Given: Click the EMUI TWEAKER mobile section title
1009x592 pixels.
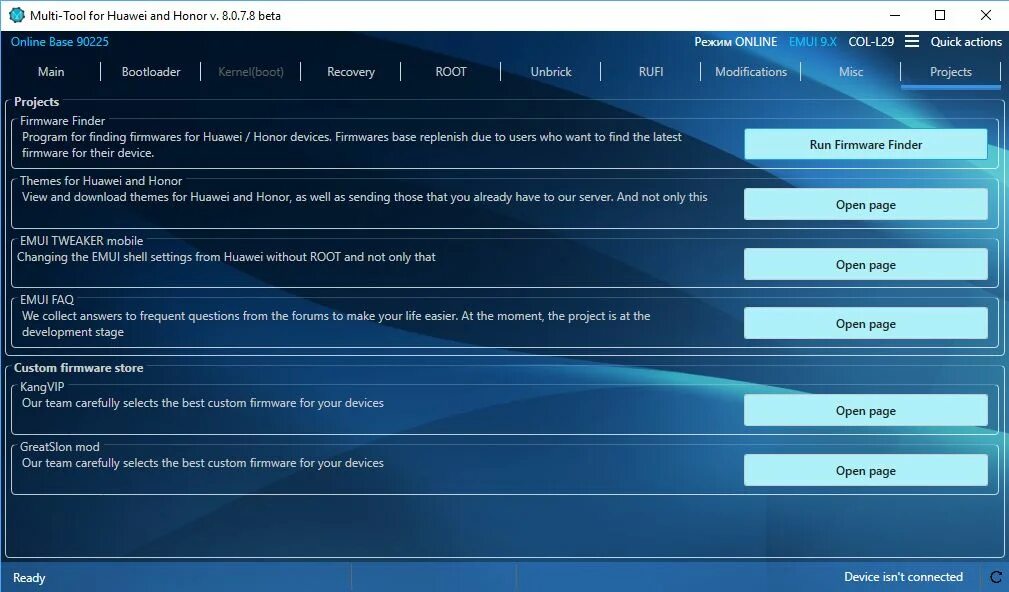Looking at the screenshot, I should [x=82, y=241].
